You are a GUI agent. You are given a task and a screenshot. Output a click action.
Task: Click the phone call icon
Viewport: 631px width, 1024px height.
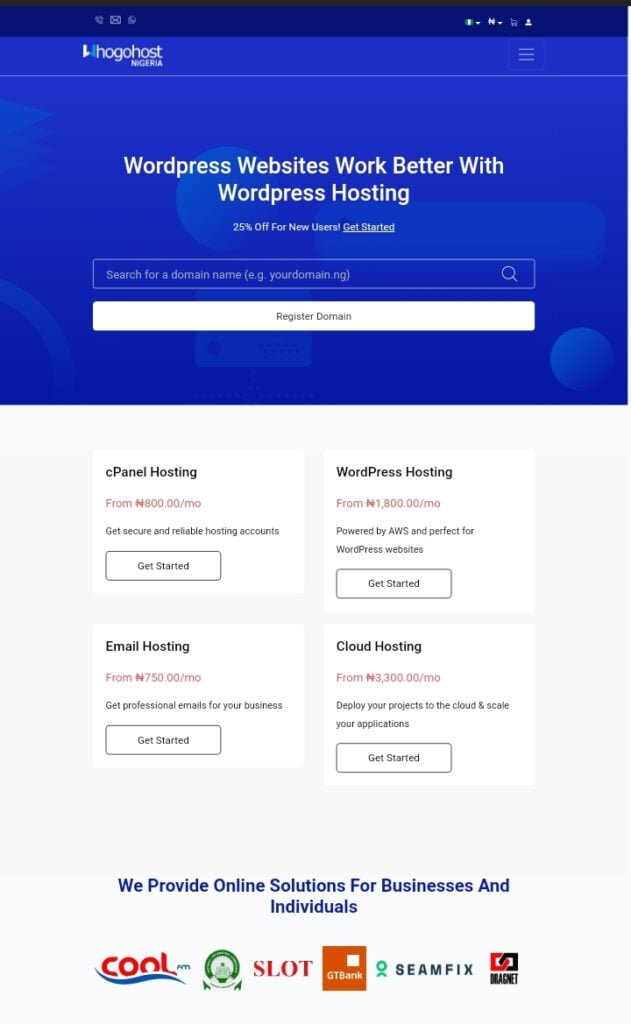tap(99, 20)
